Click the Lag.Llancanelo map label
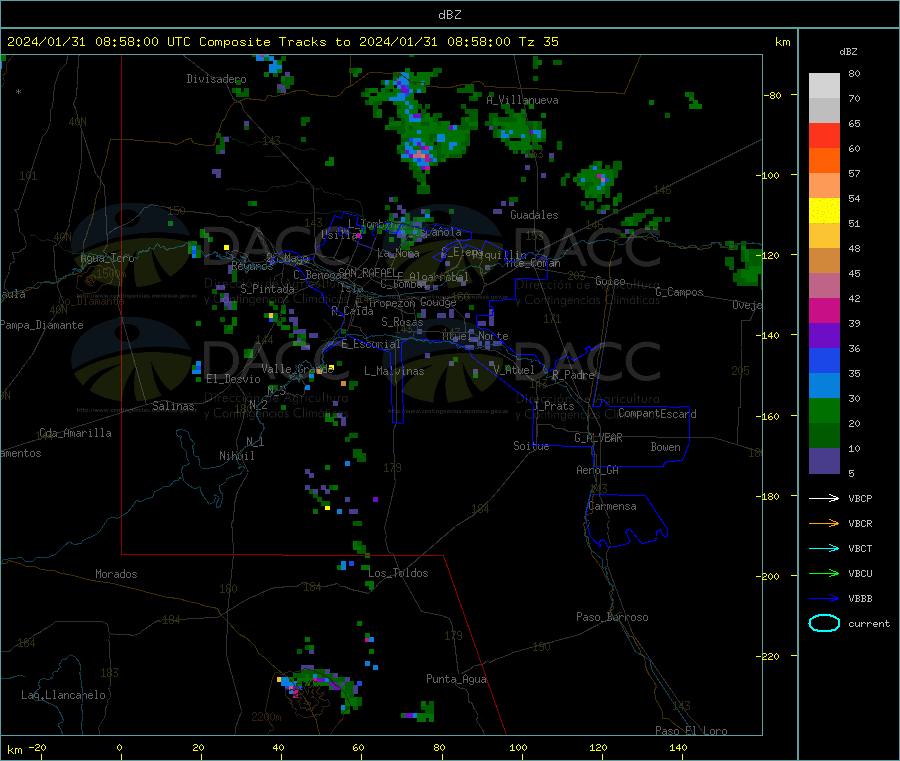Viewport: 900px width, 761px height. coord(63,695)
